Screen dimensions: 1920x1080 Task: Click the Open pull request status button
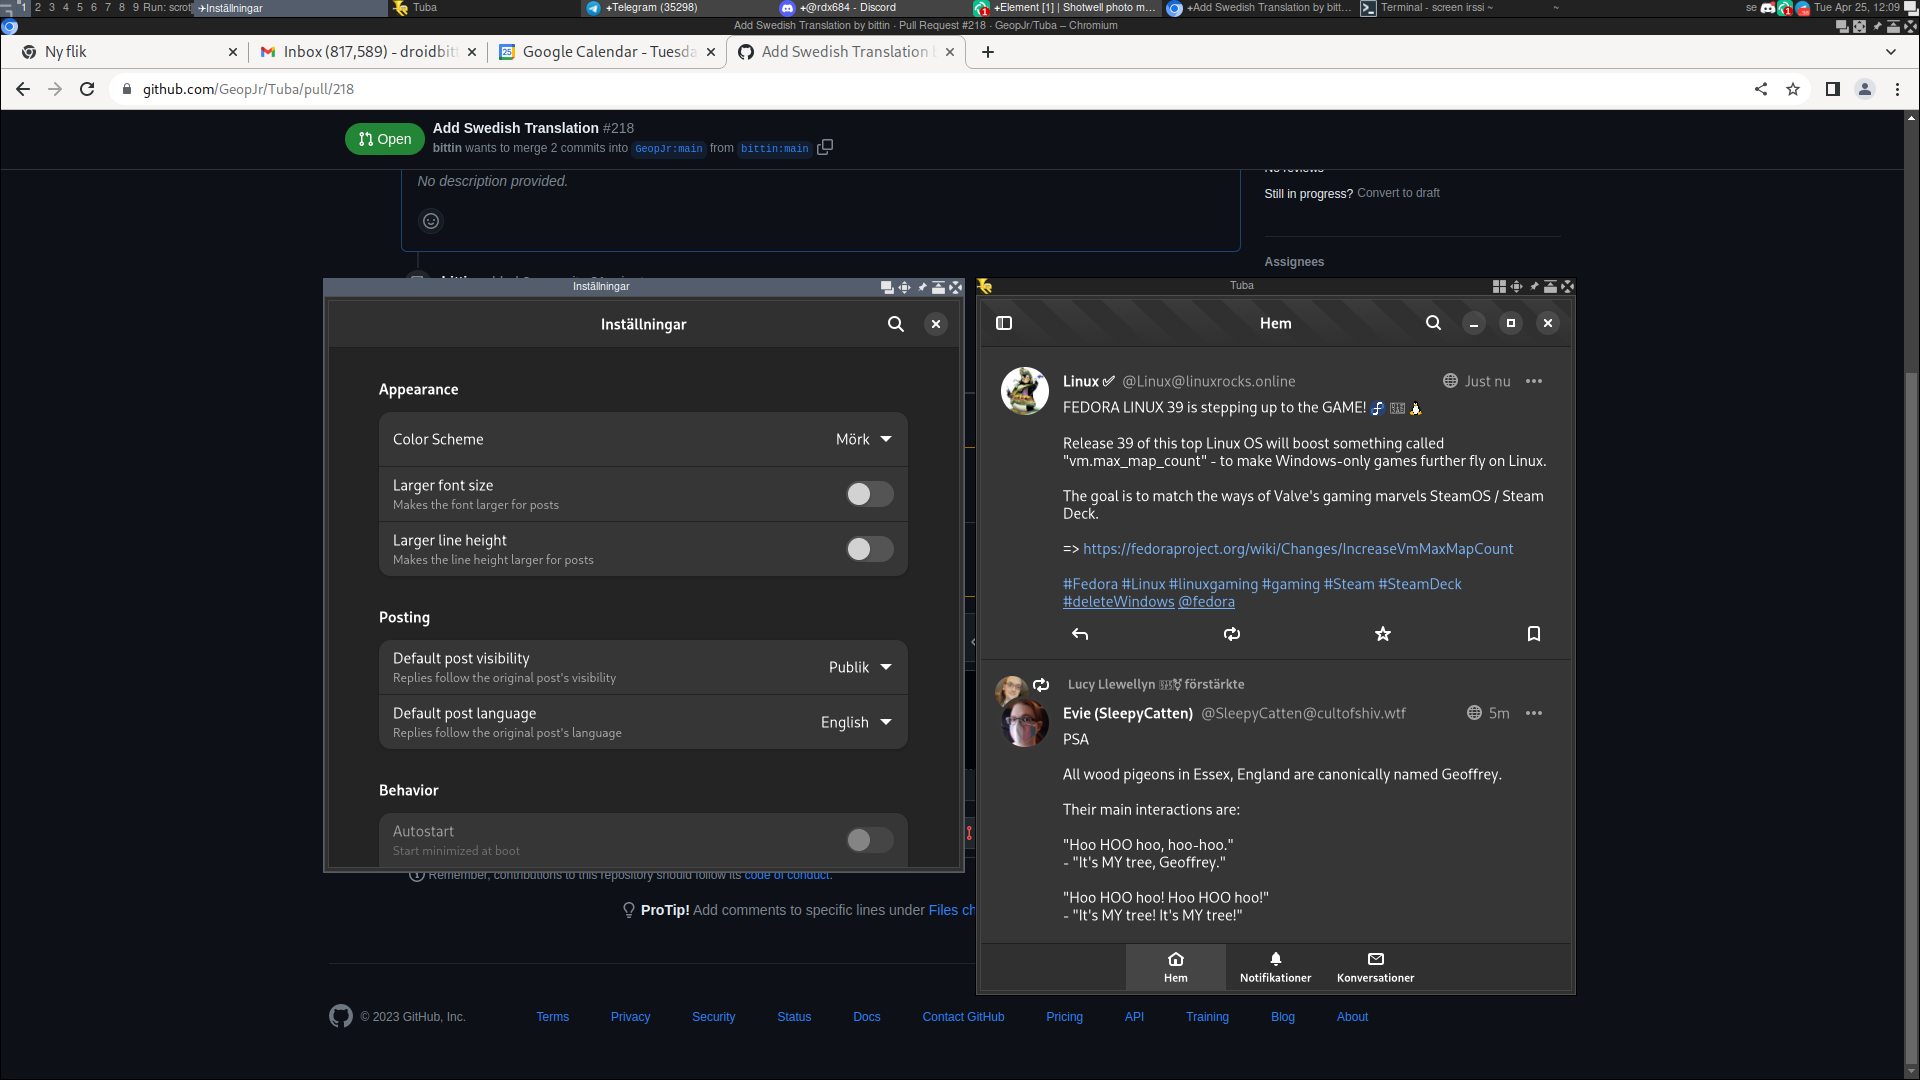[384, 138]
